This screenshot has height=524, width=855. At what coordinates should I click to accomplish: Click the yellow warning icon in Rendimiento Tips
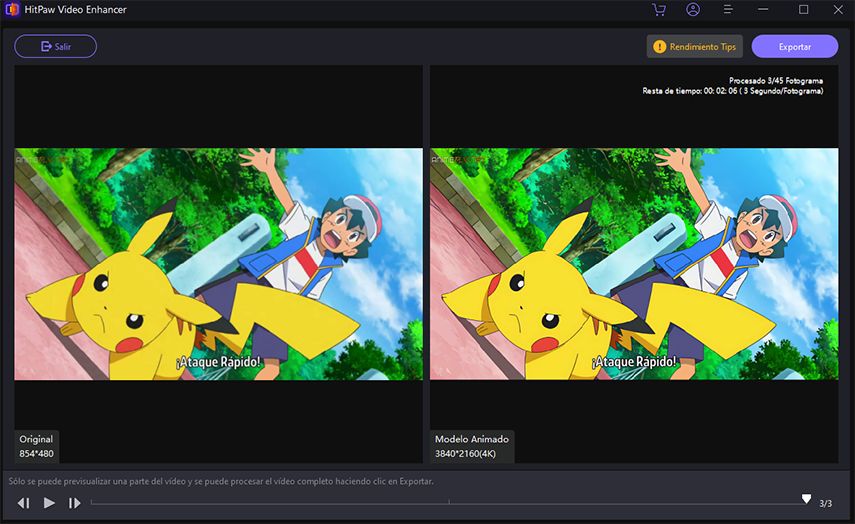(659, 46)
